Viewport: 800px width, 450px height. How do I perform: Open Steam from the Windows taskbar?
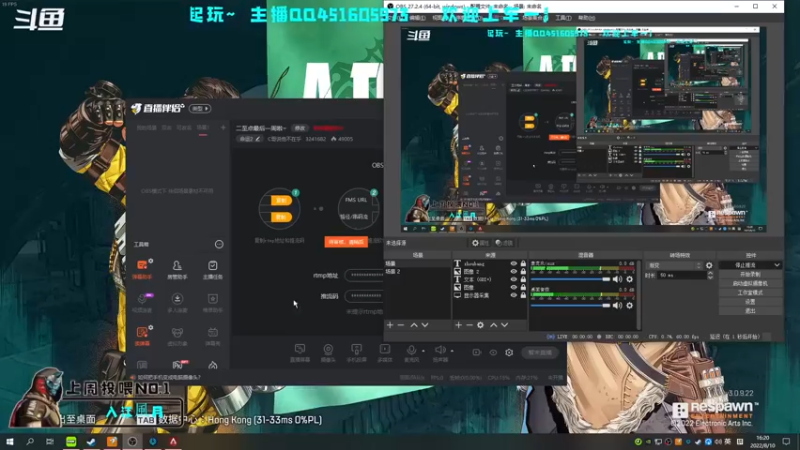tap(91, 441)
